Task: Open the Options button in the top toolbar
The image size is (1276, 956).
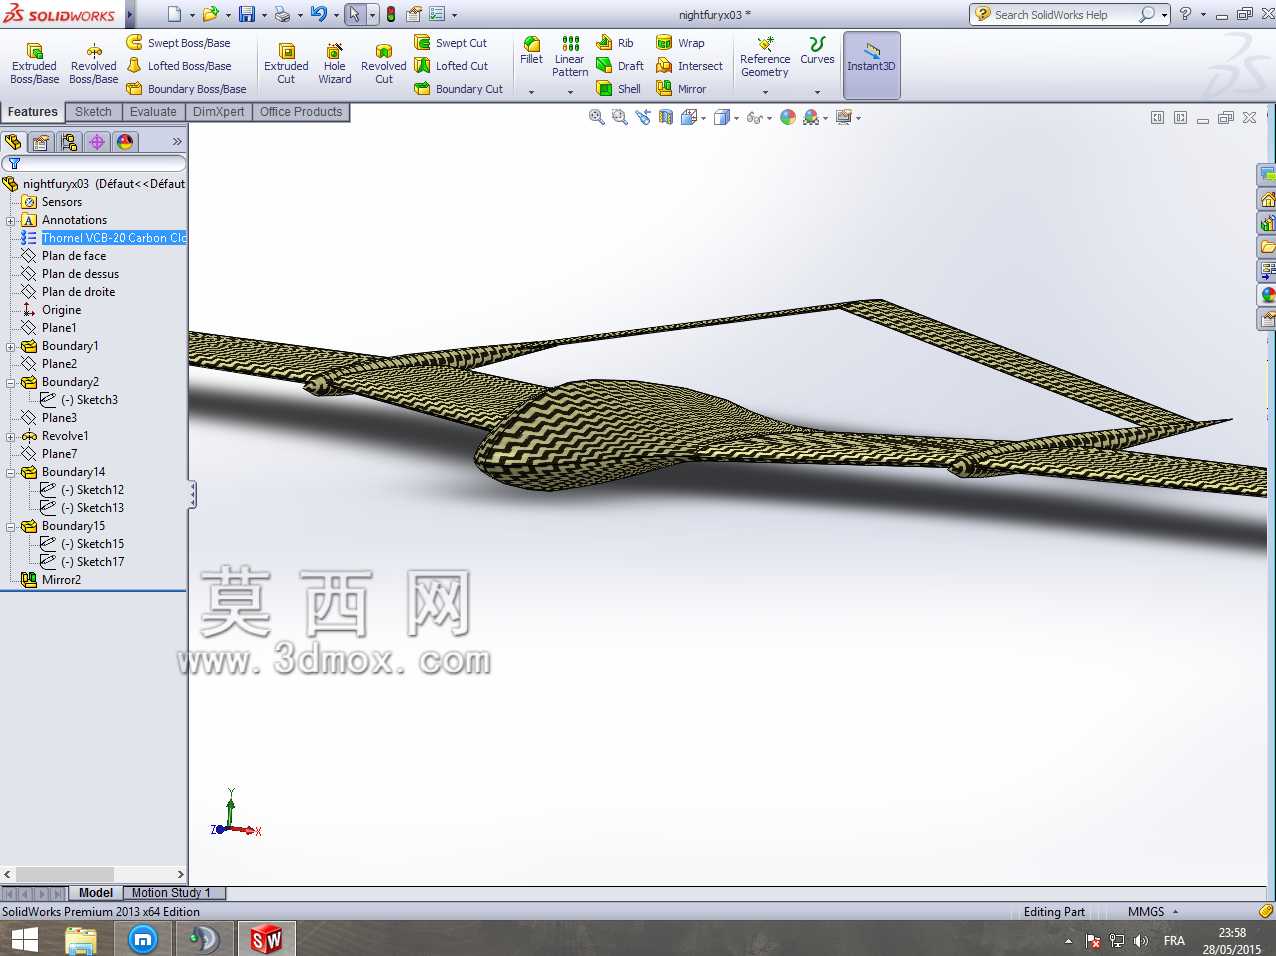Action: [x=437, y=14]
